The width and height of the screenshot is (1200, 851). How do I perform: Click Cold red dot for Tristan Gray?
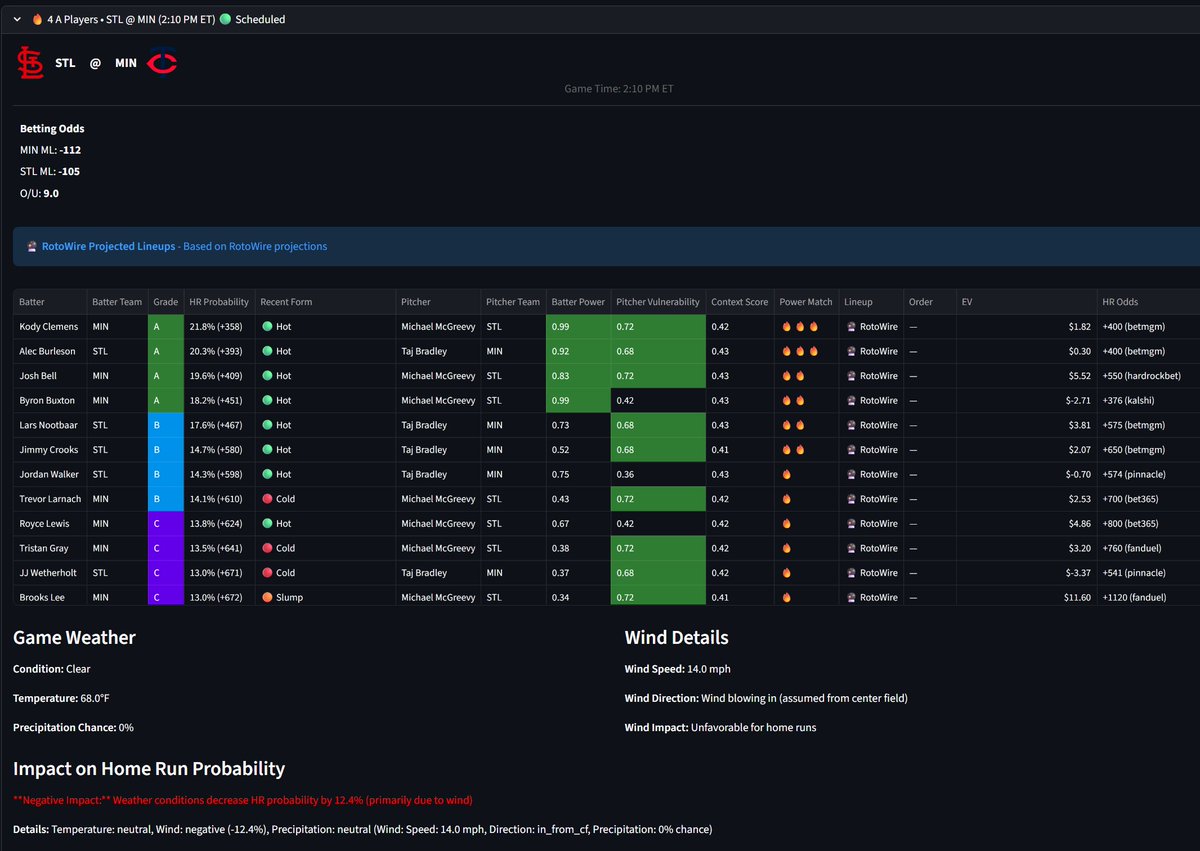[x=267, y=548]
